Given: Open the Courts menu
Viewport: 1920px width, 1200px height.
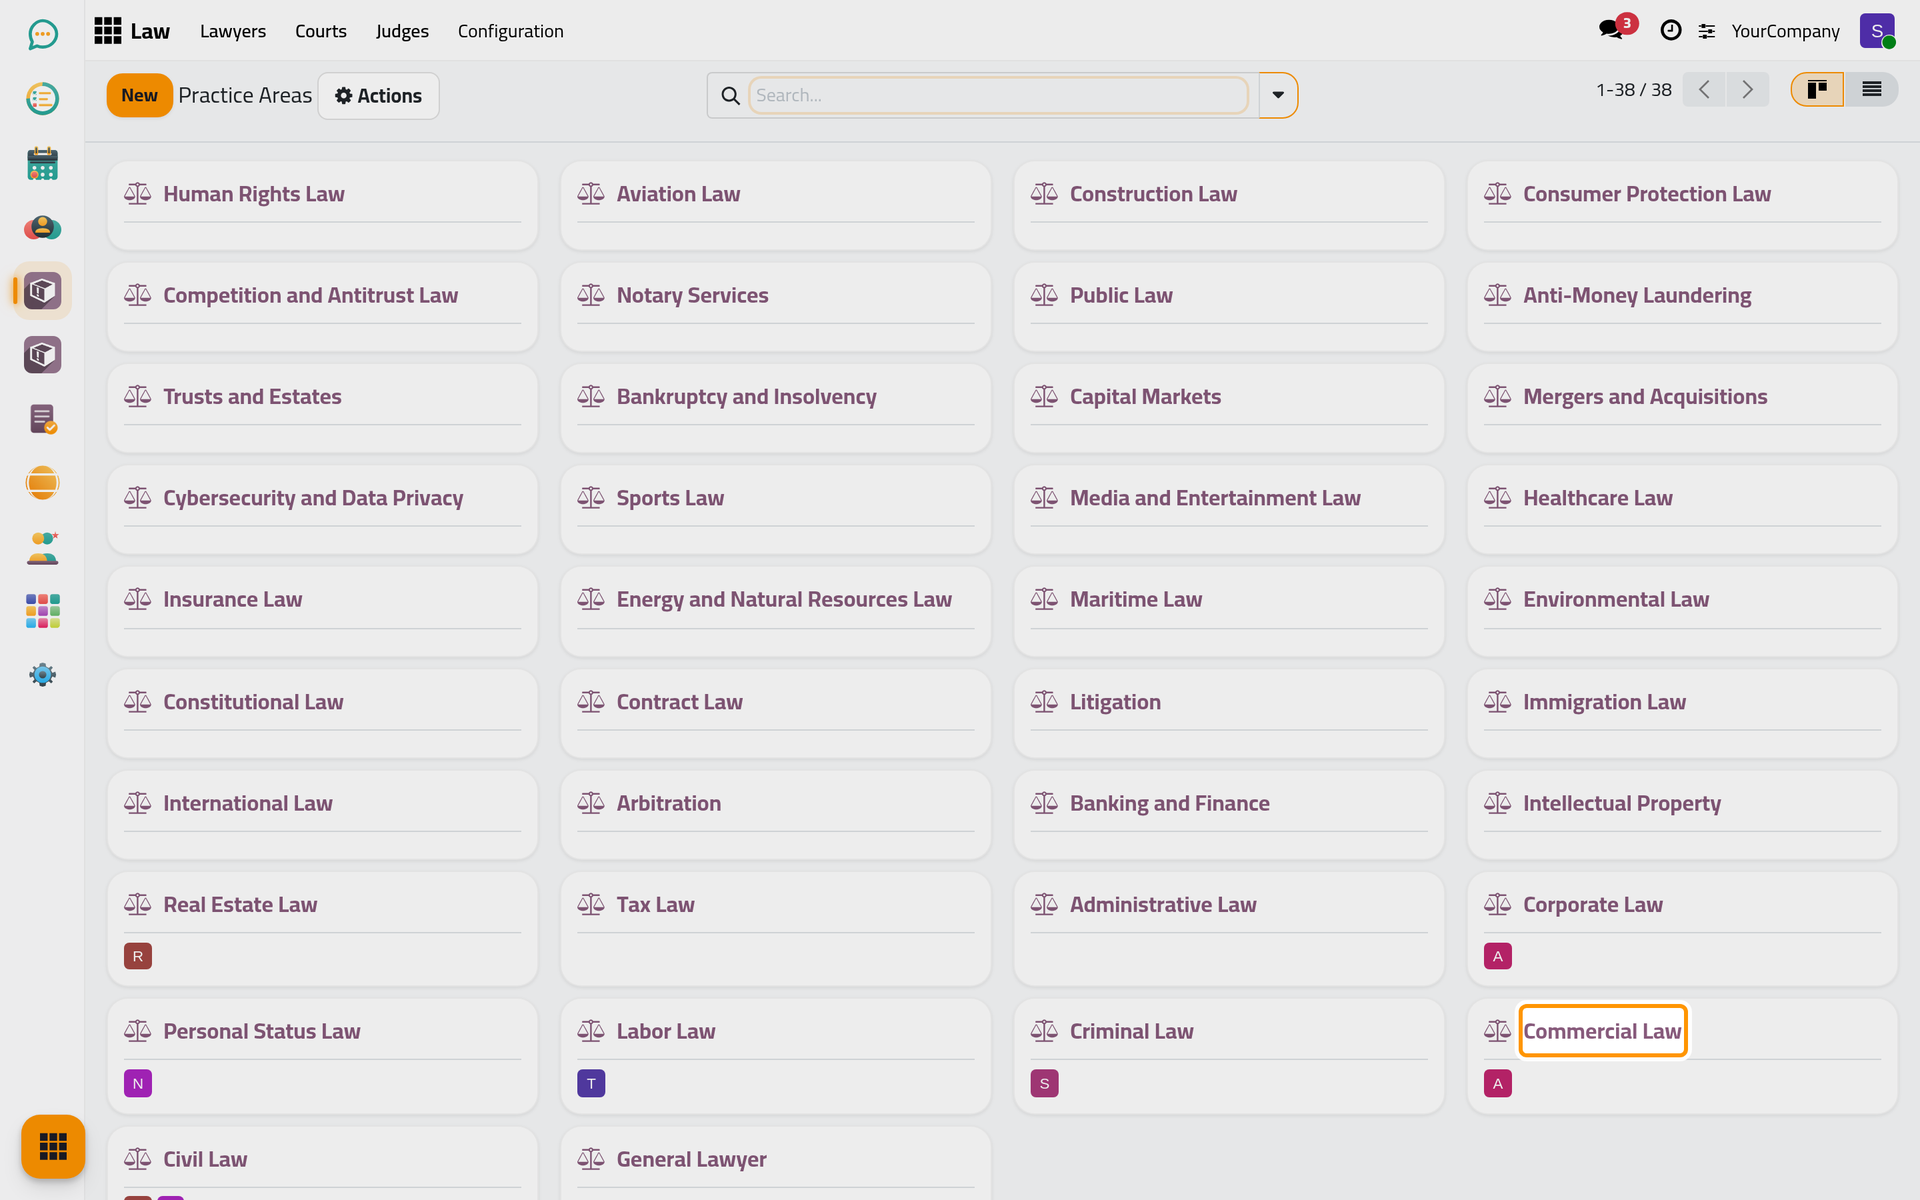Looking at the screenshot, I should click(x=321, y=31).
